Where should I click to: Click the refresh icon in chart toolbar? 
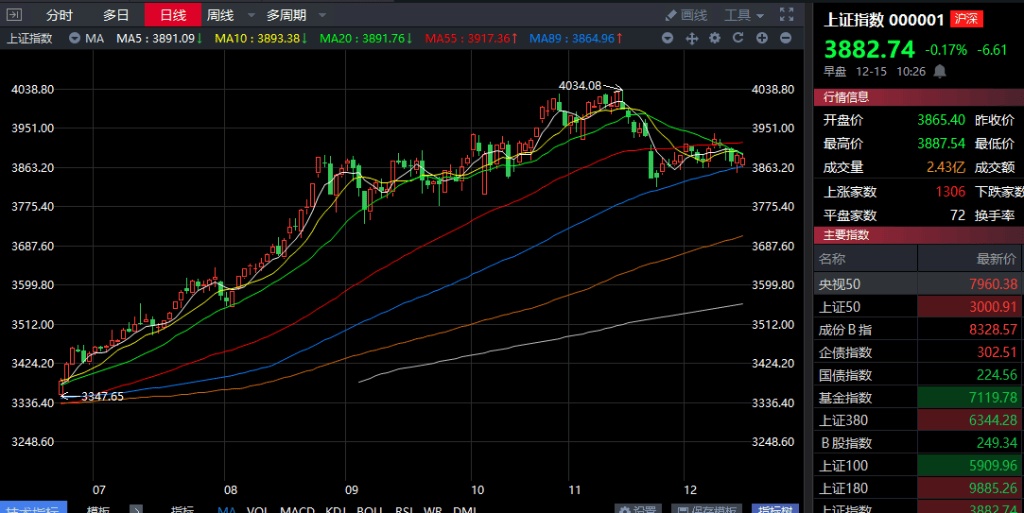click(738, 38)
